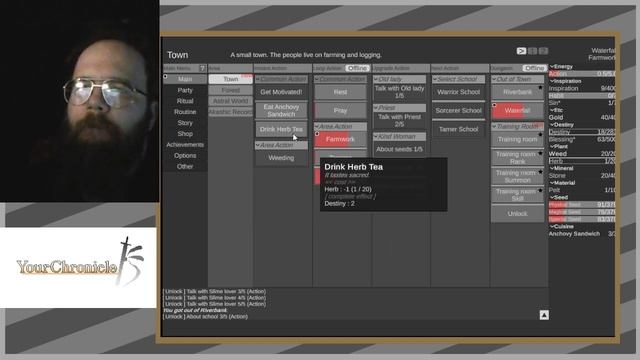Collapse the Plant resource section
The height and width of the screenshot is (360, 640).
[x=559, y=147]
